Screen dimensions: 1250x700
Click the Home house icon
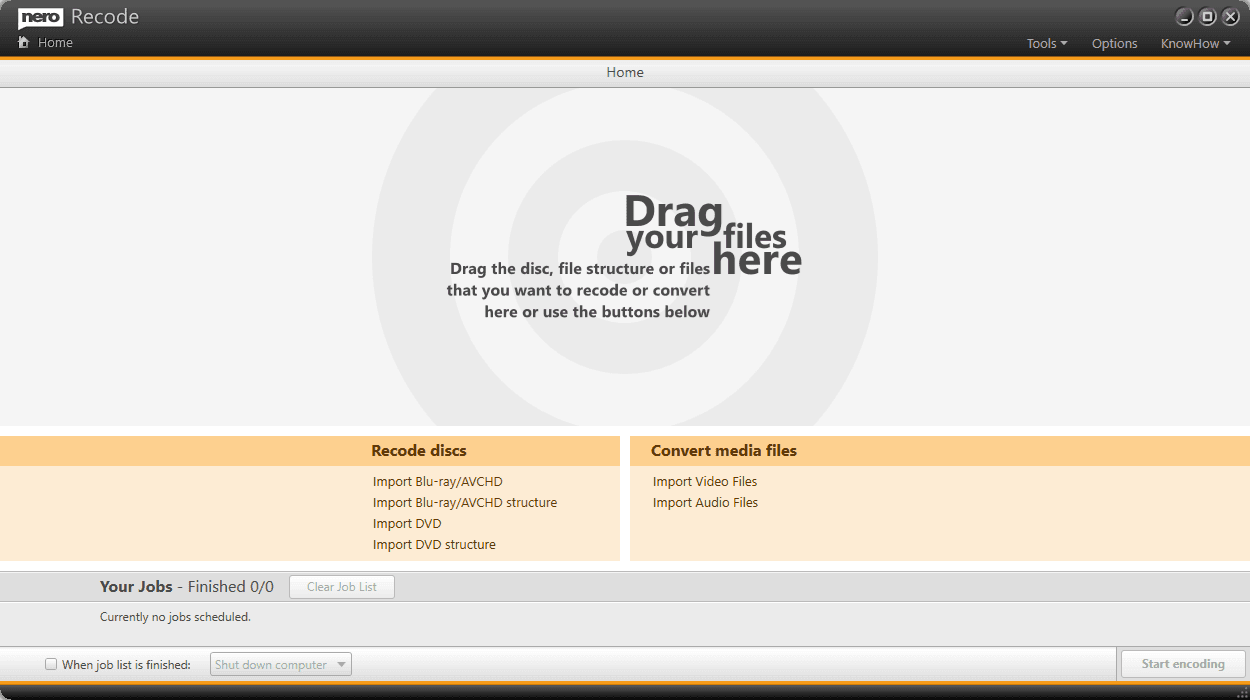point(23,42)
